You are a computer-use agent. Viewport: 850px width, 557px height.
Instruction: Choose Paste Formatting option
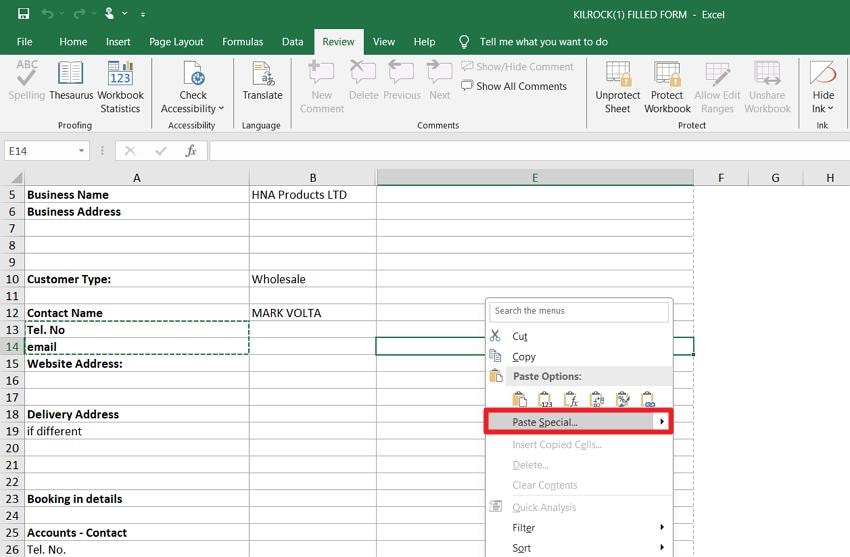[623, 400]
